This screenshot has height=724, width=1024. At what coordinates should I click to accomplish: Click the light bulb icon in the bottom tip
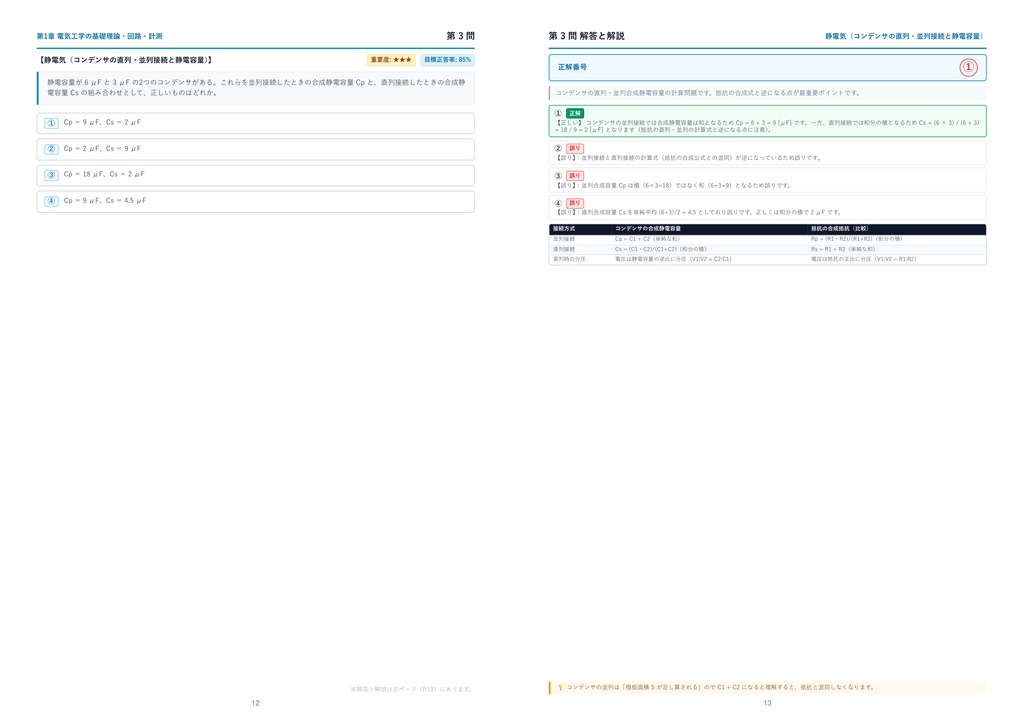[560, 687]
